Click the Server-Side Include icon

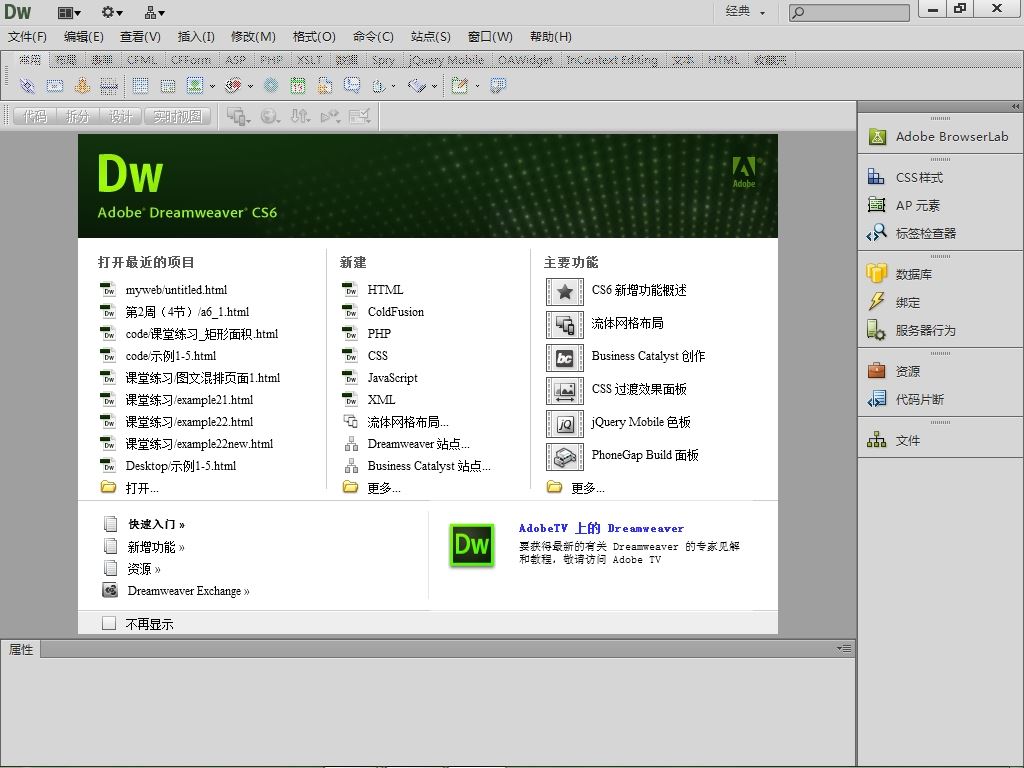(x=325, y=86)
